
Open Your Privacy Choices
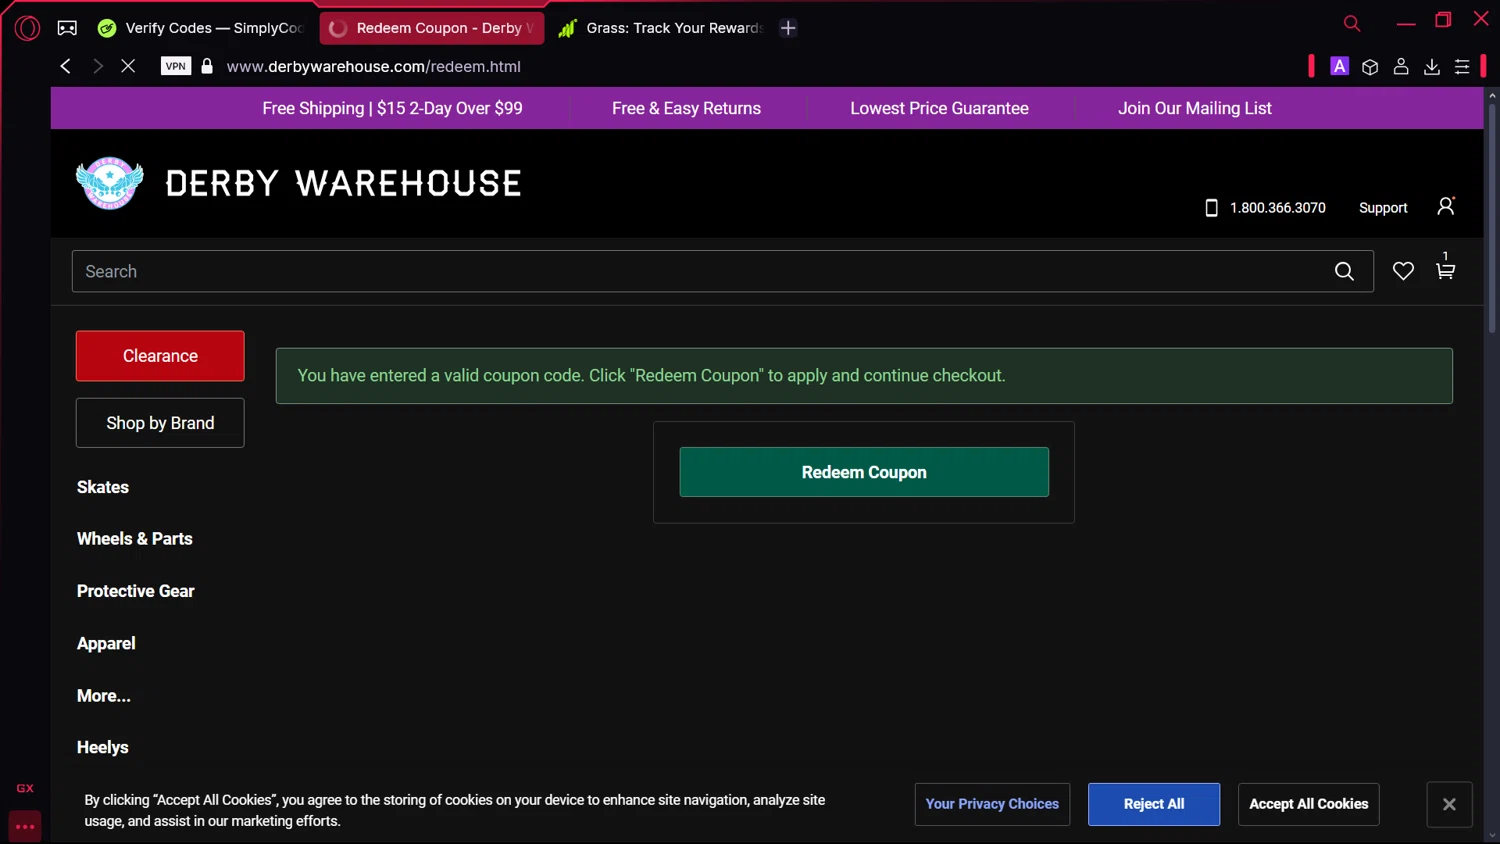pyautogui.click(x=992, y=804)
